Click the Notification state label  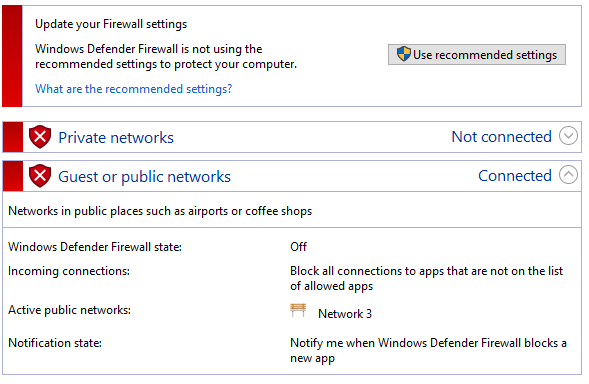tap(55, 343)
